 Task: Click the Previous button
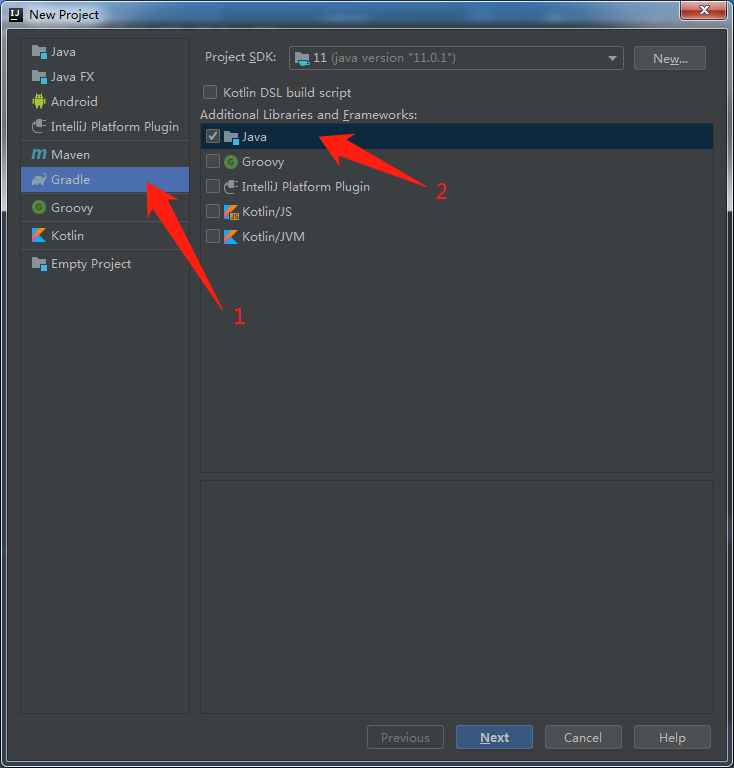coord(405,737)
